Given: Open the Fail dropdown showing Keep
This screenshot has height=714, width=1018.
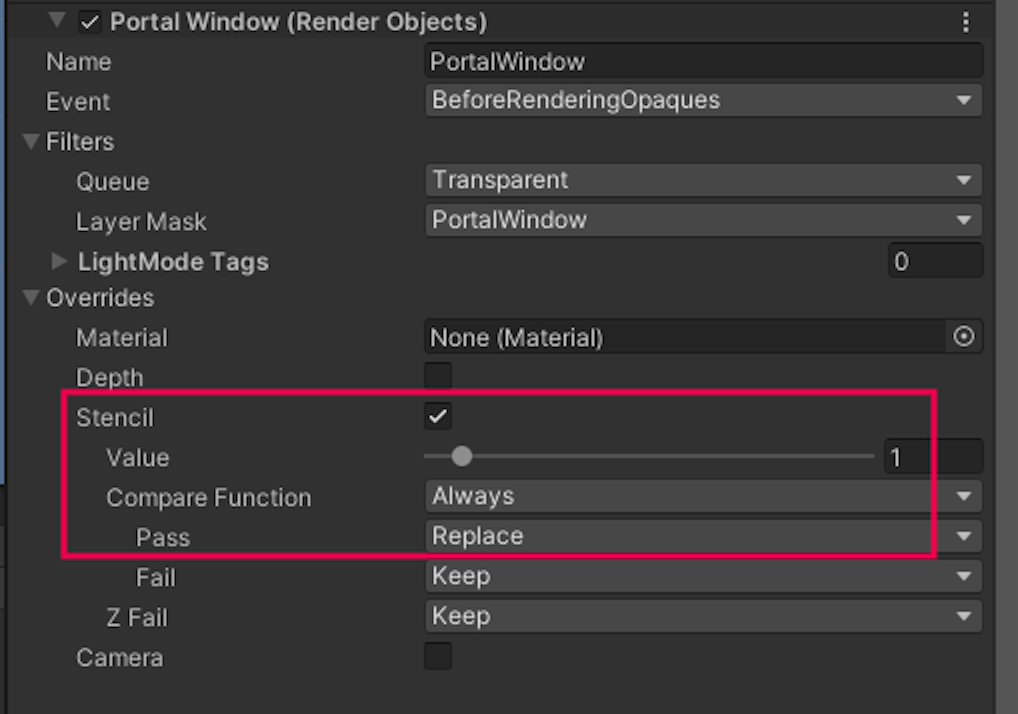Looking at the screenshot, I should click(x=702, y=576).
